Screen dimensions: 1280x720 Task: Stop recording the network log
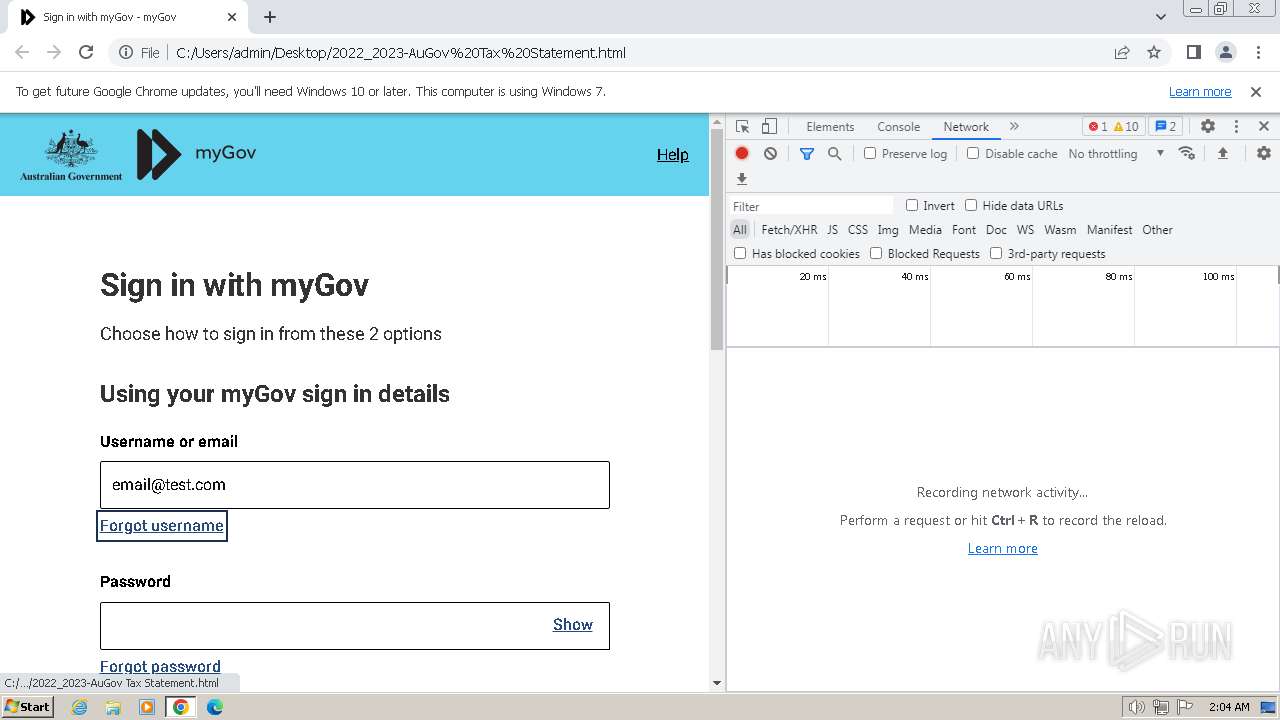coord(742,153)
